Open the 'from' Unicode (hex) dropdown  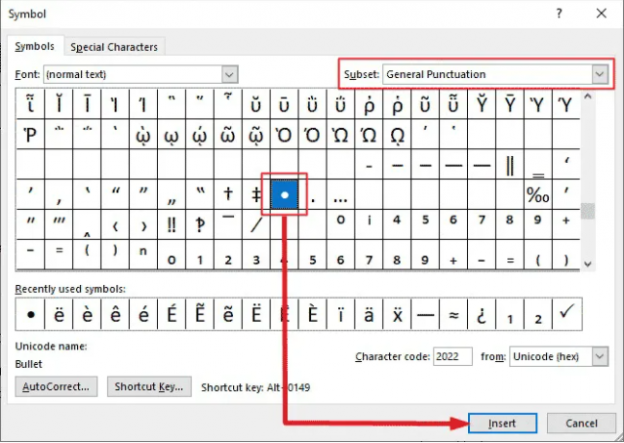click(x=599, y=356)
